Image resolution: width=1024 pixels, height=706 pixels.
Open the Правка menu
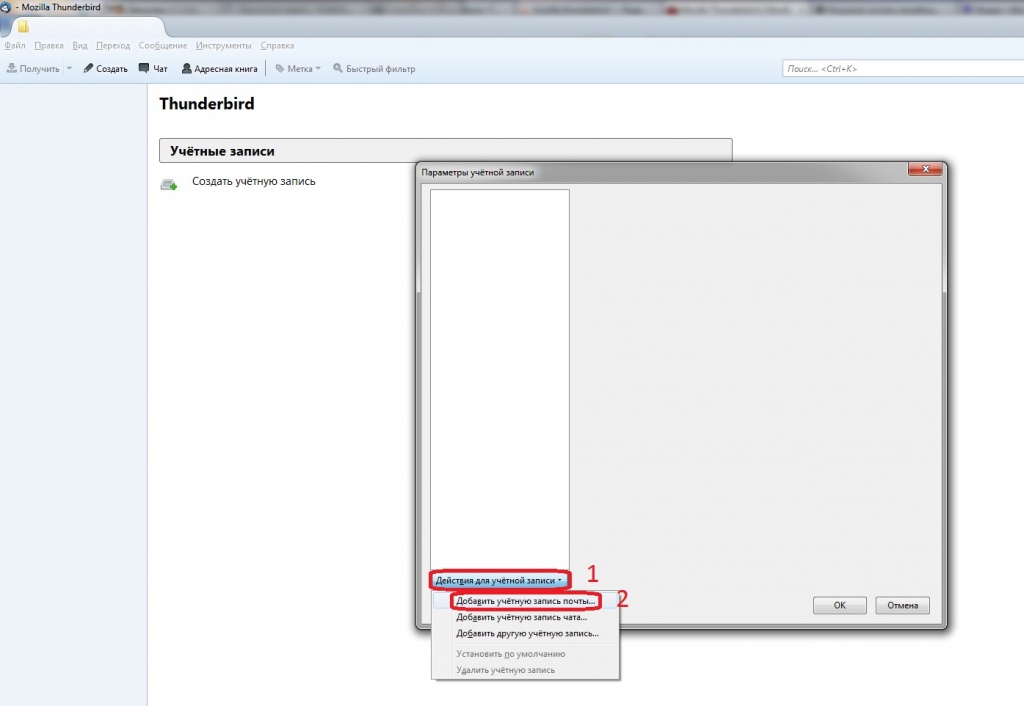tap(49, 46)
